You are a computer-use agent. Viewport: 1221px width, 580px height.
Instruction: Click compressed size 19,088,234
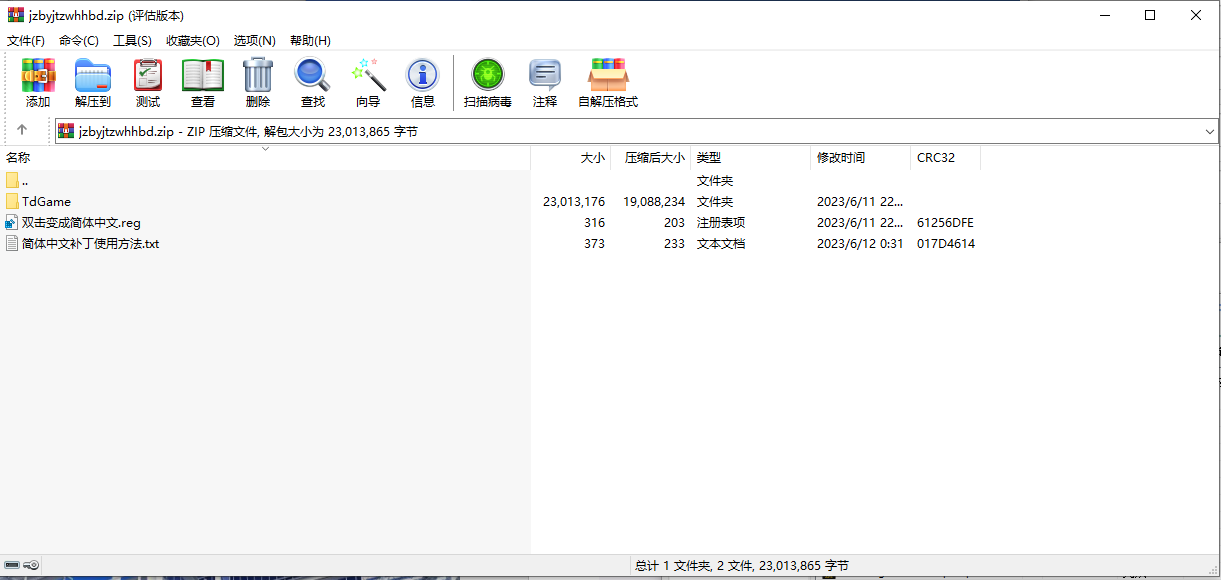pyautogui.click(x=654, y=202)
